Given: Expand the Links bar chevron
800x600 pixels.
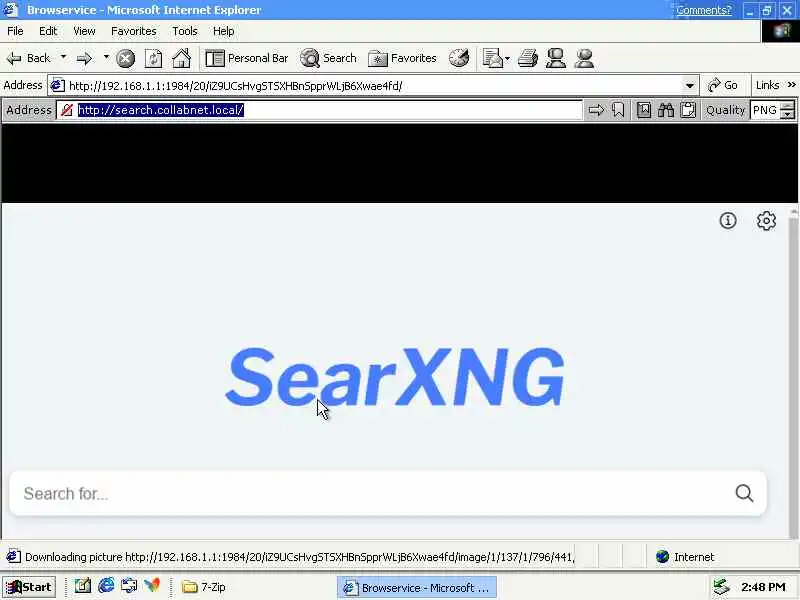Looking at the screenshot, I should (792, 85).
